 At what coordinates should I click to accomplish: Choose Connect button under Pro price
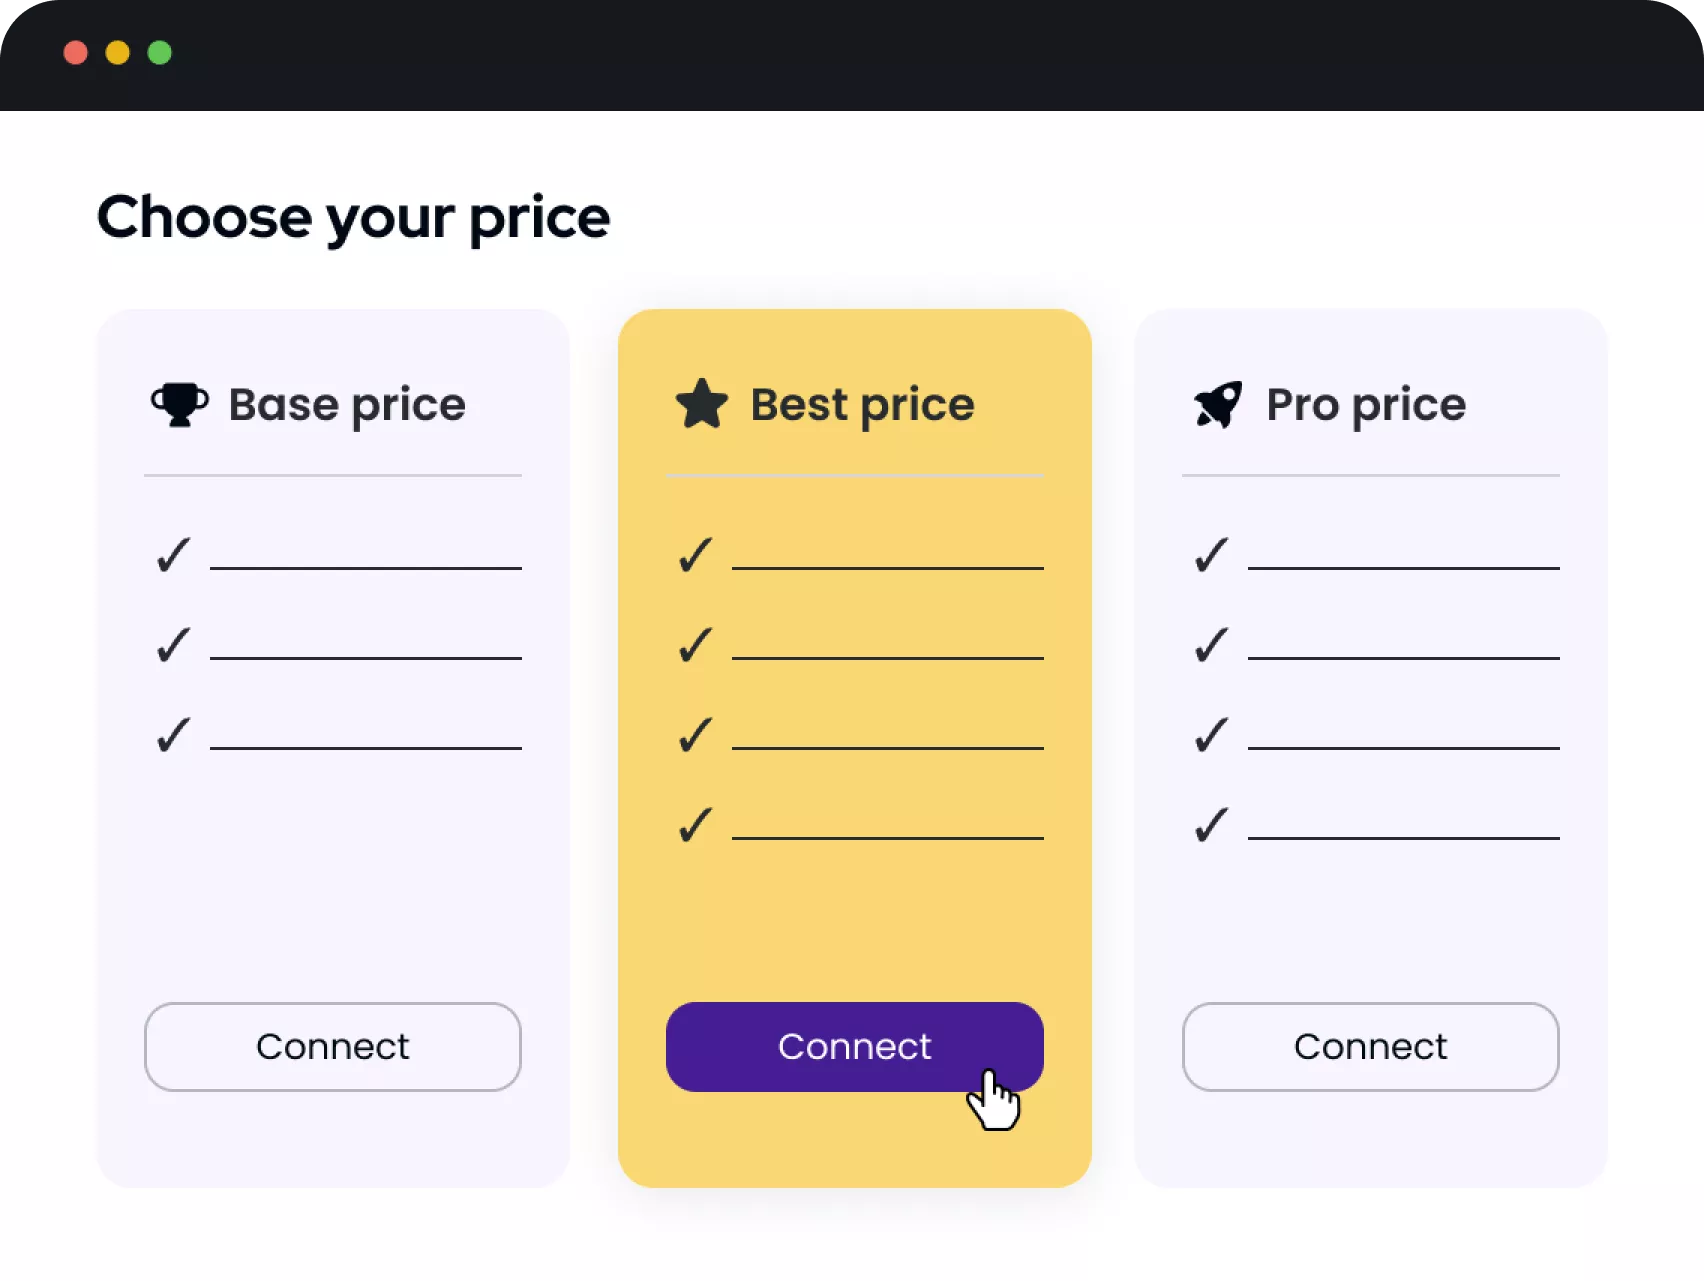tap(1371, 1047)
